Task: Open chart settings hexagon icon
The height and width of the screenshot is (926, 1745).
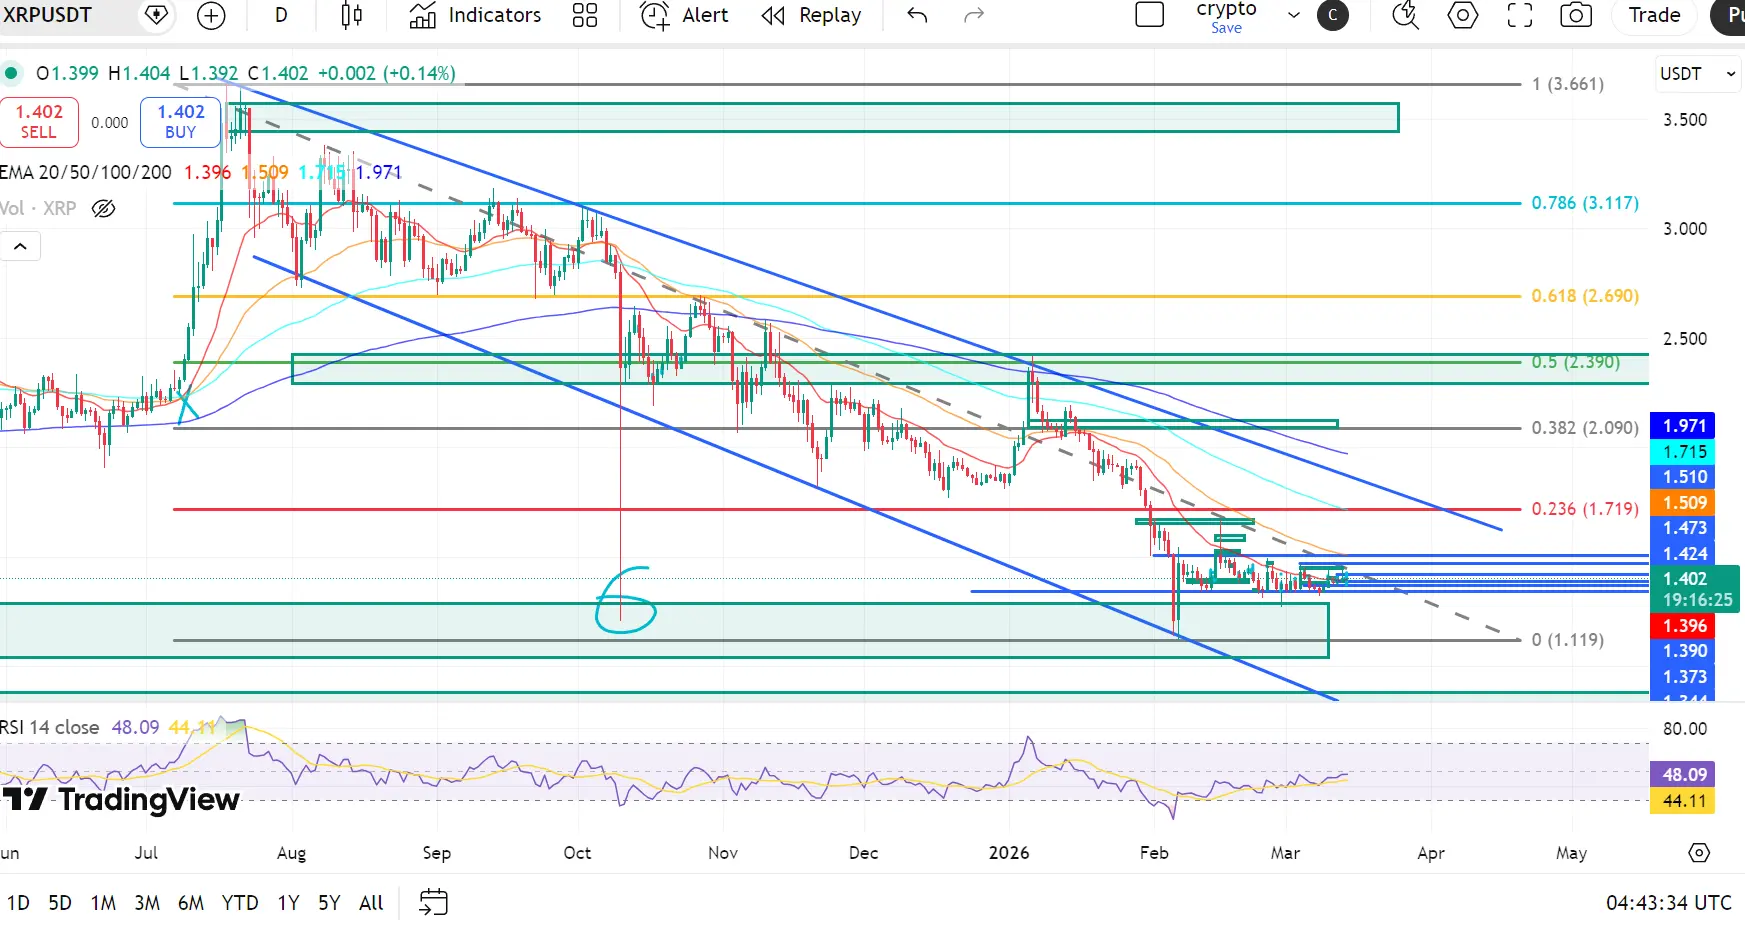Action: click(x=1463, y=15)
